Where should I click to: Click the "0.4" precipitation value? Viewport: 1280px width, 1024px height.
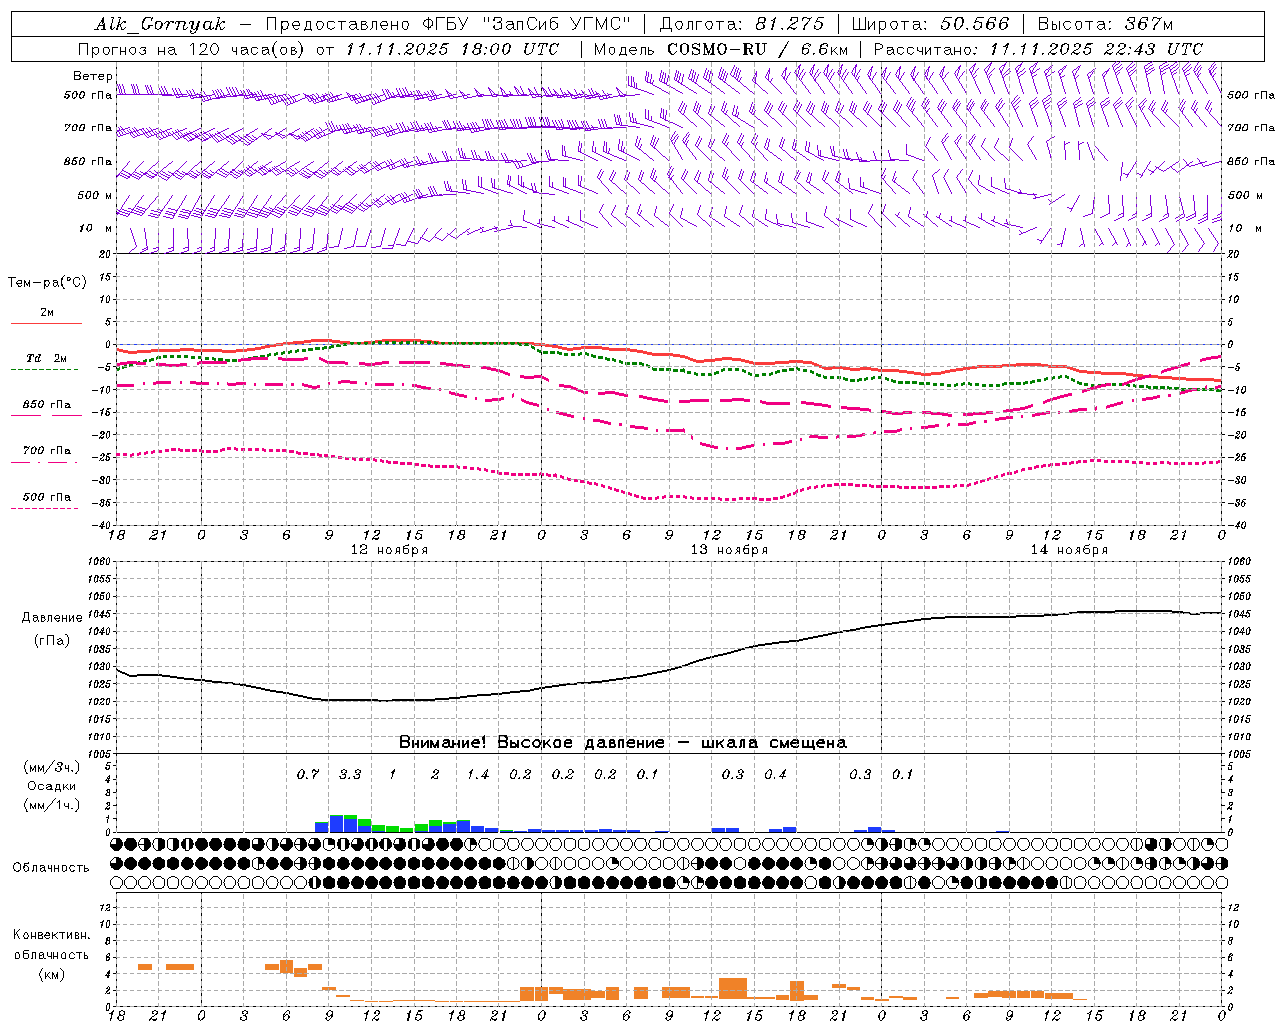775,774
